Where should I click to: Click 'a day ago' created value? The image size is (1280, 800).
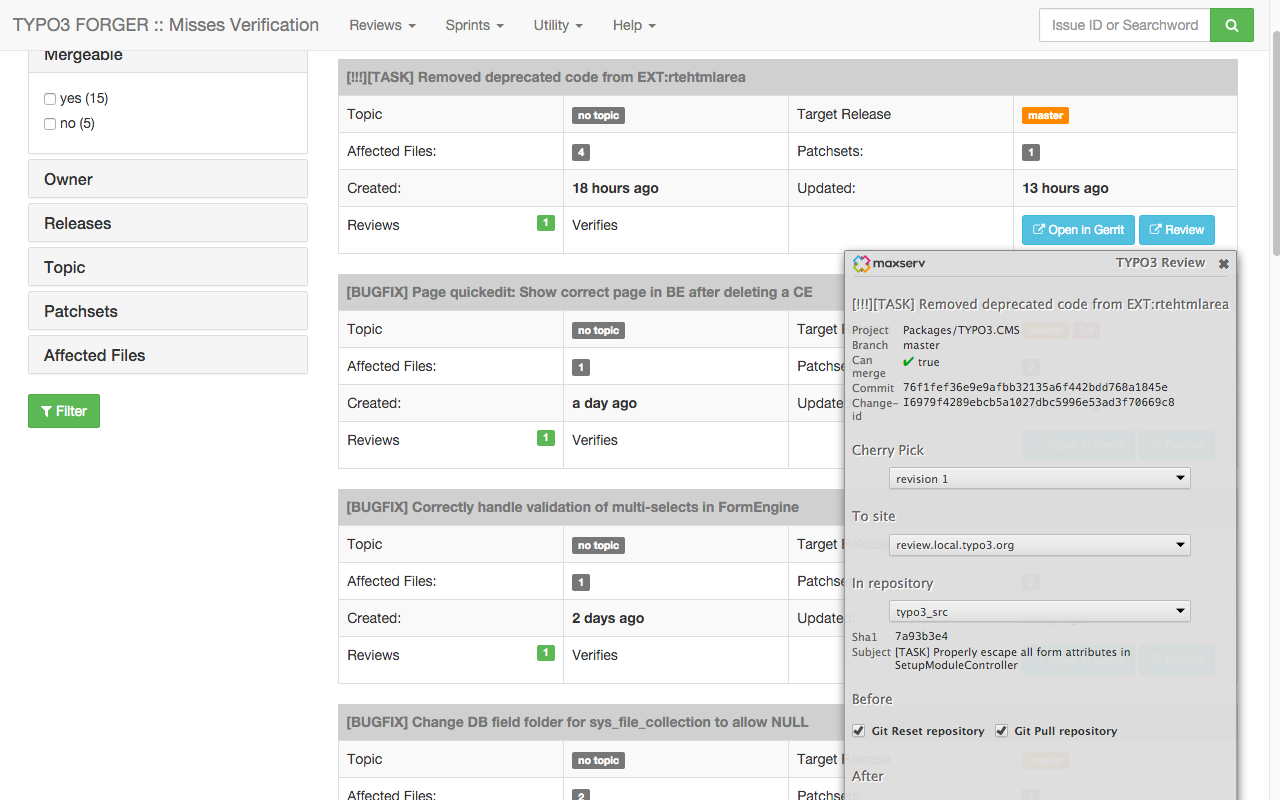[604, 403]
